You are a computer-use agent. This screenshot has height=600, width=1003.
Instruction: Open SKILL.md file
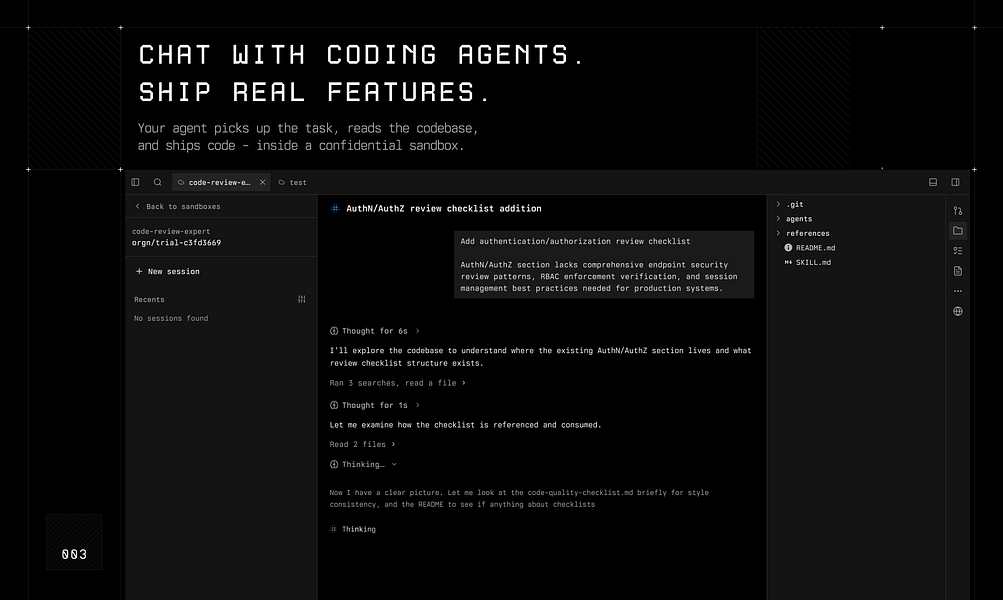808,262
